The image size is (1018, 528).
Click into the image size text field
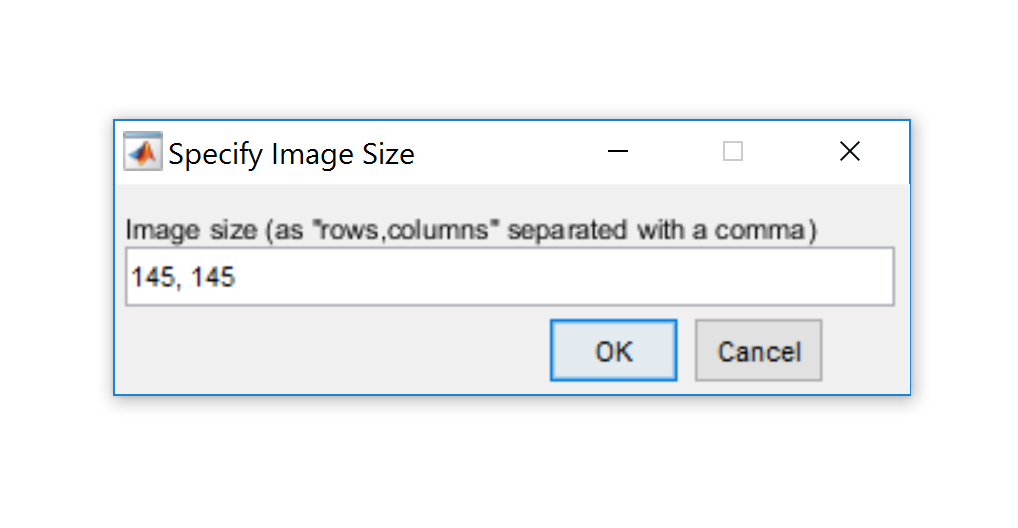pyautogui.click(x=510, y=277)
